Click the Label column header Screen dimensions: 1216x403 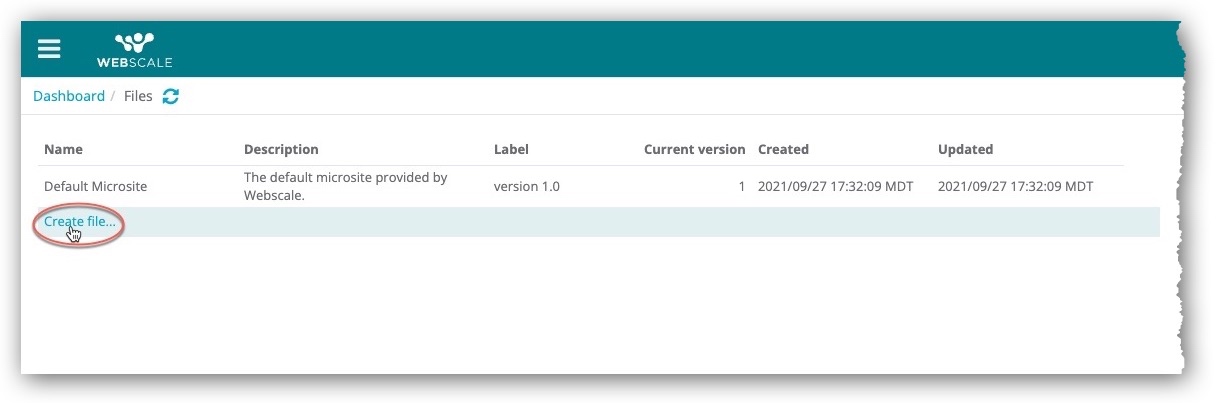511,149
